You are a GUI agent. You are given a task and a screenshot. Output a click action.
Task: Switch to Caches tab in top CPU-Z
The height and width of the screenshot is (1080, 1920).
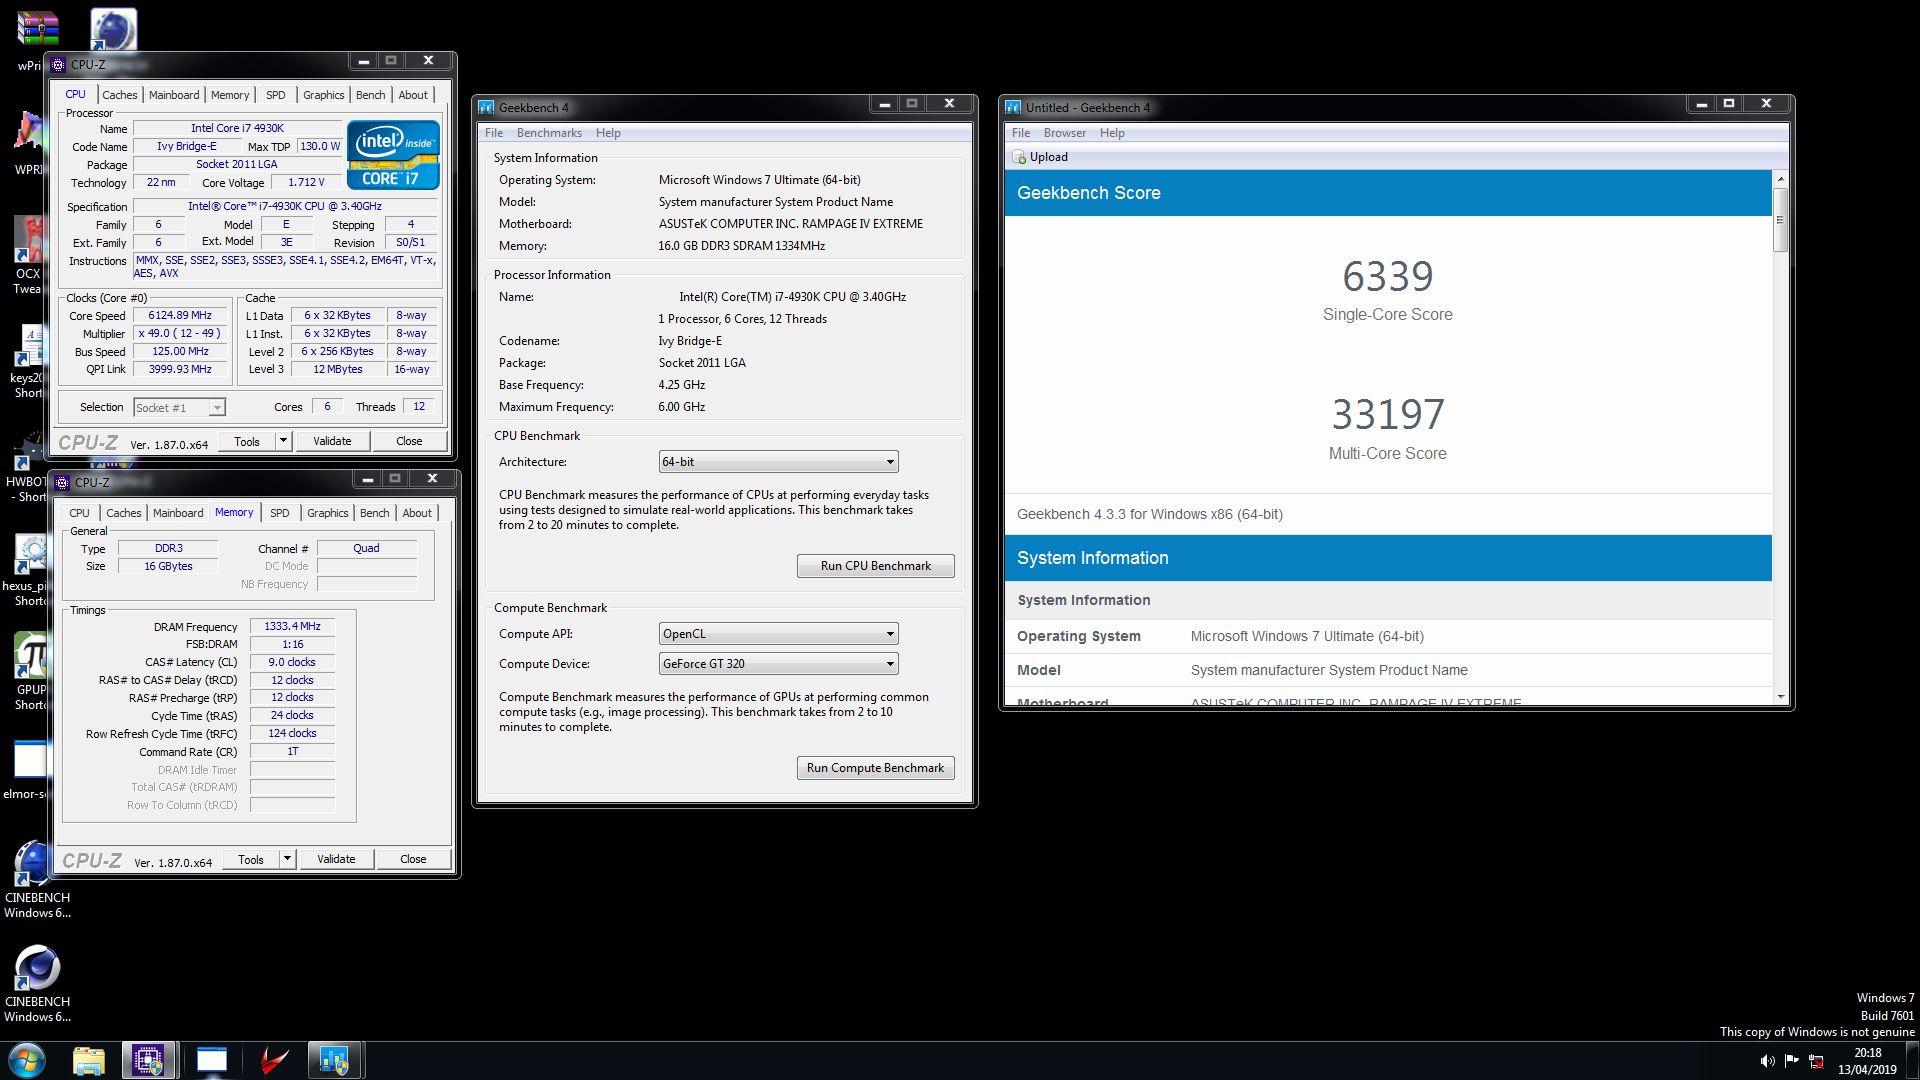tap(120, 95)
